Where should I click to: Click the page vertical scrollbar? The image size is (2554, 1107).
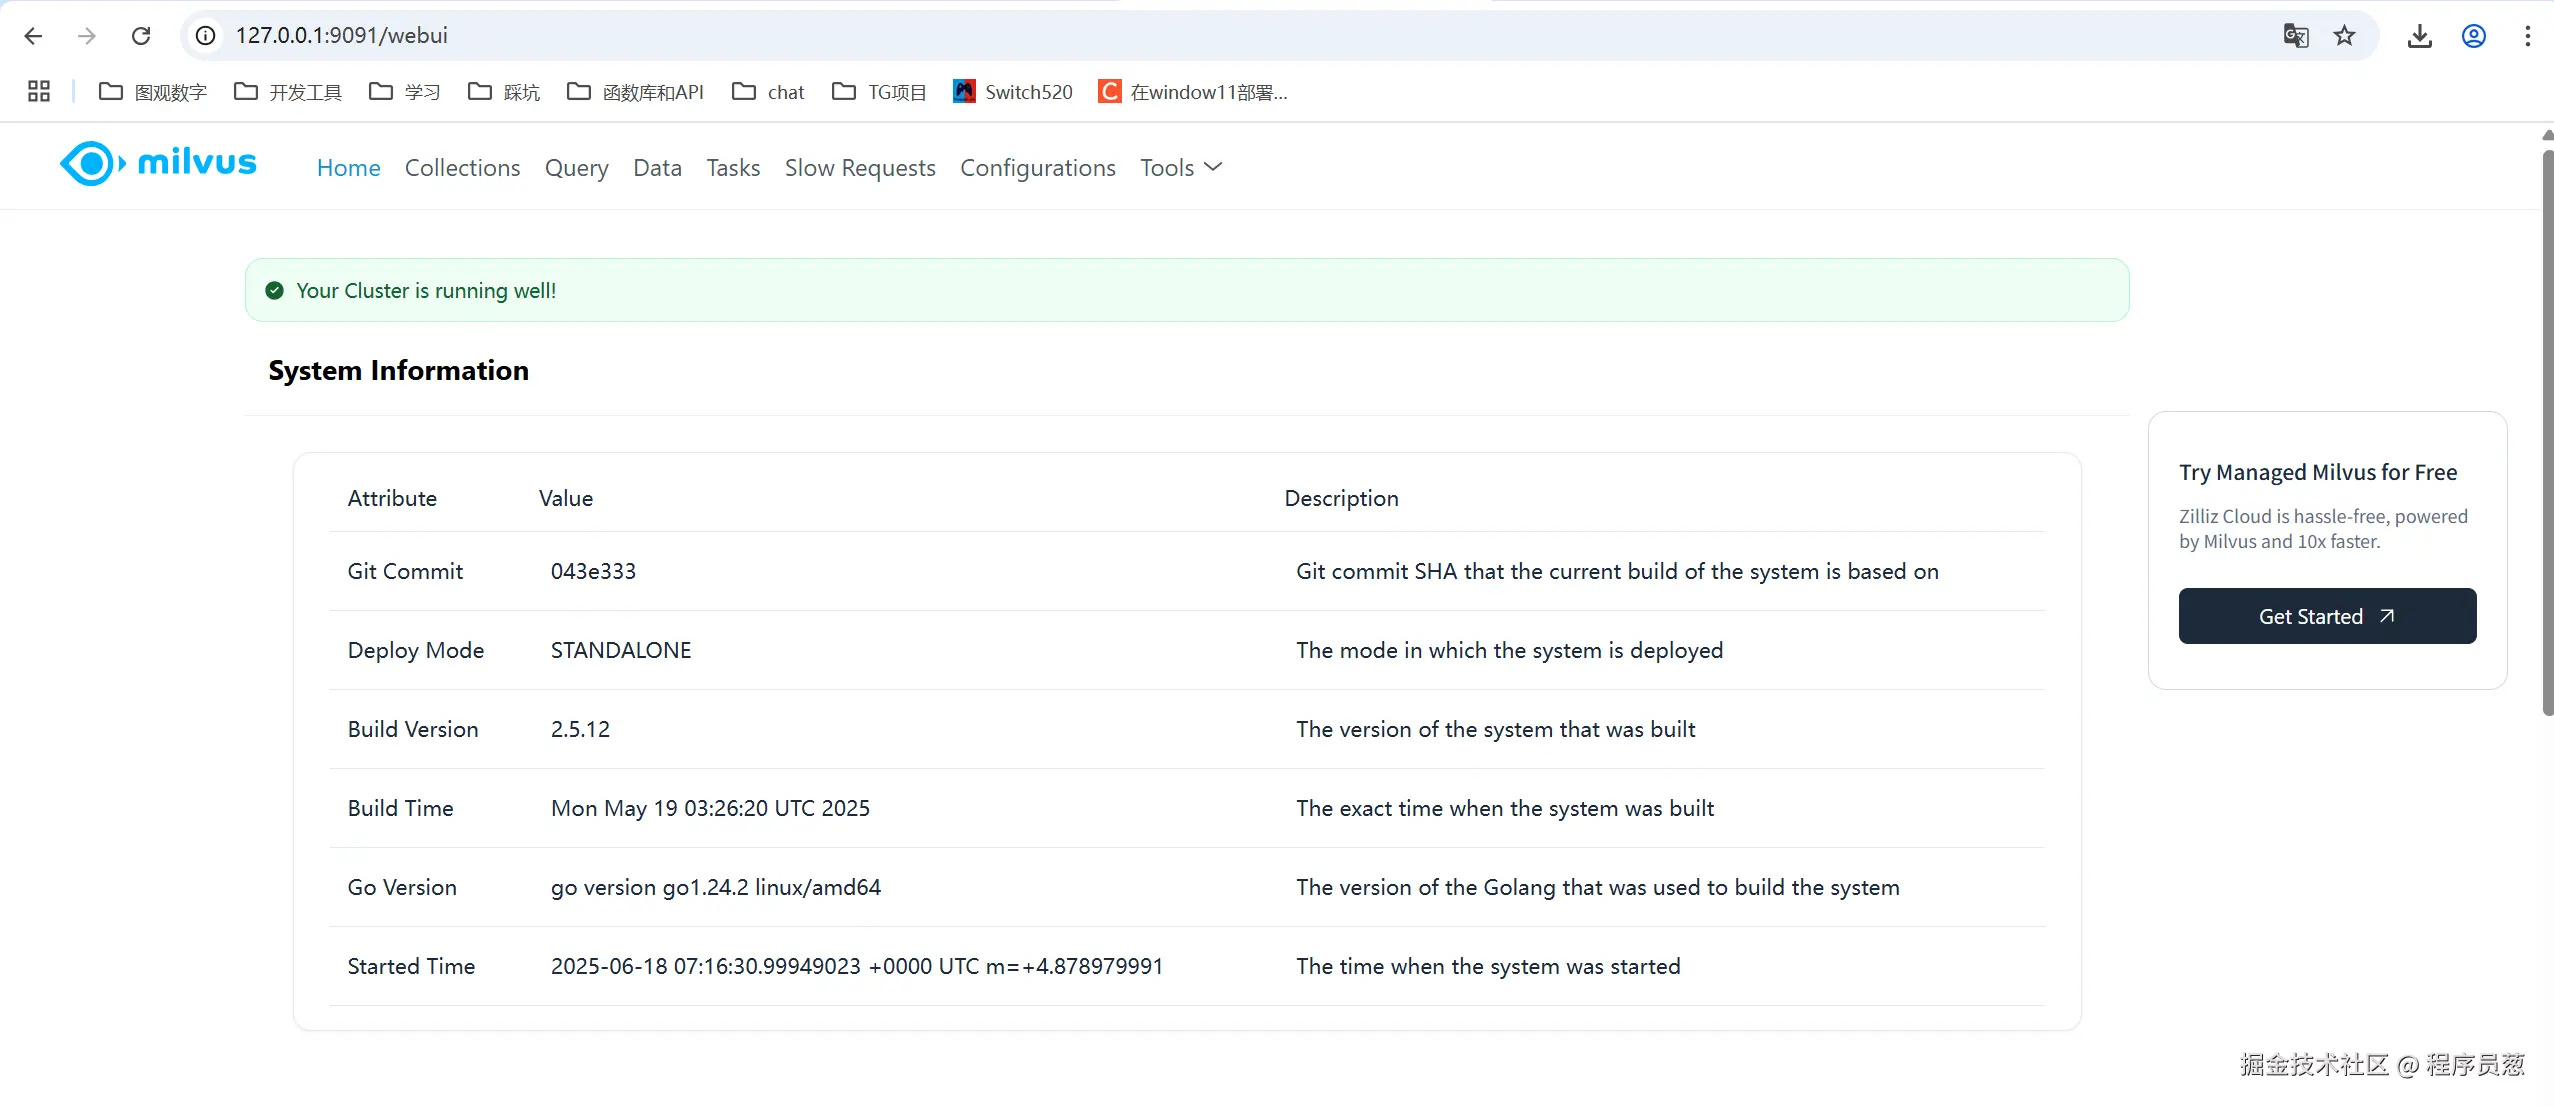pyautogui.click(x=2546, y=430)
